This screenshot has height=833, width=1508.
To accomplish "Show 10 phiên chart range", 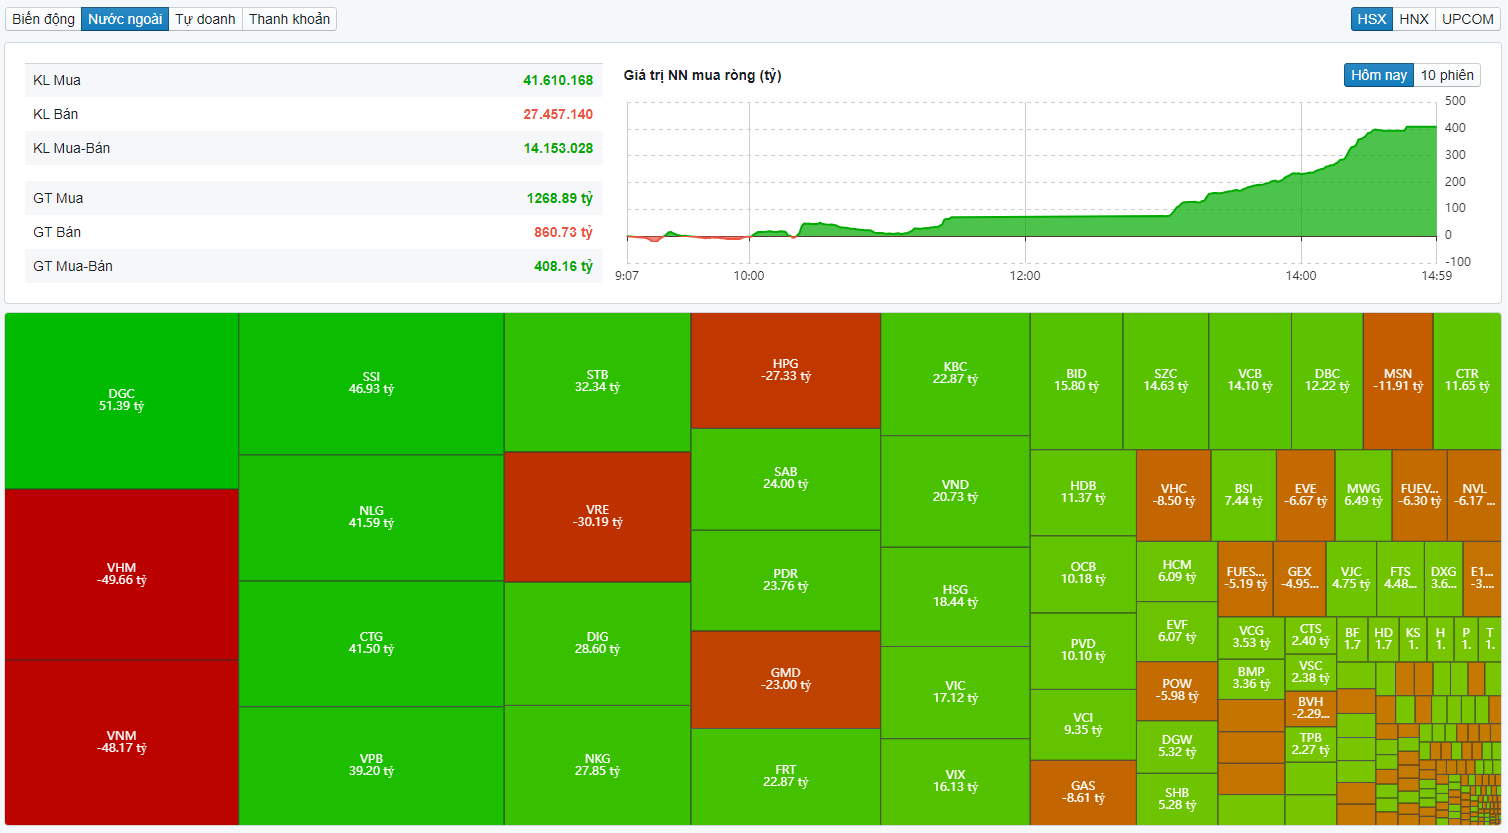I will point(1447,75).
